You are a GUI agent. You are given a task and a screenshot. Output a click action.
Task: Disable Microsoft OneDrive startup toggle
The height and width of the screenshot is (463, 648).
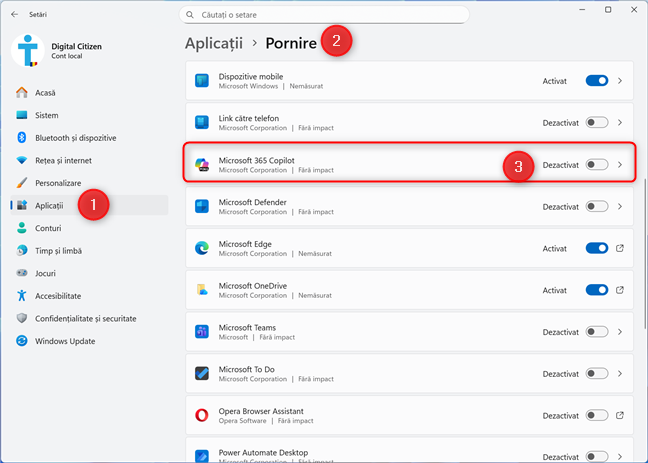pos(597,290)
